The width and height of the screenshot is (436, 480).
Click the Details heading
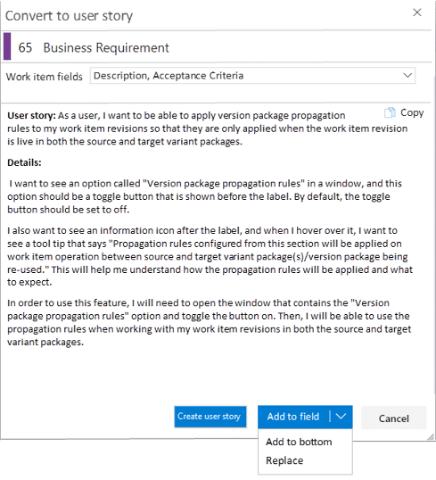24,163
